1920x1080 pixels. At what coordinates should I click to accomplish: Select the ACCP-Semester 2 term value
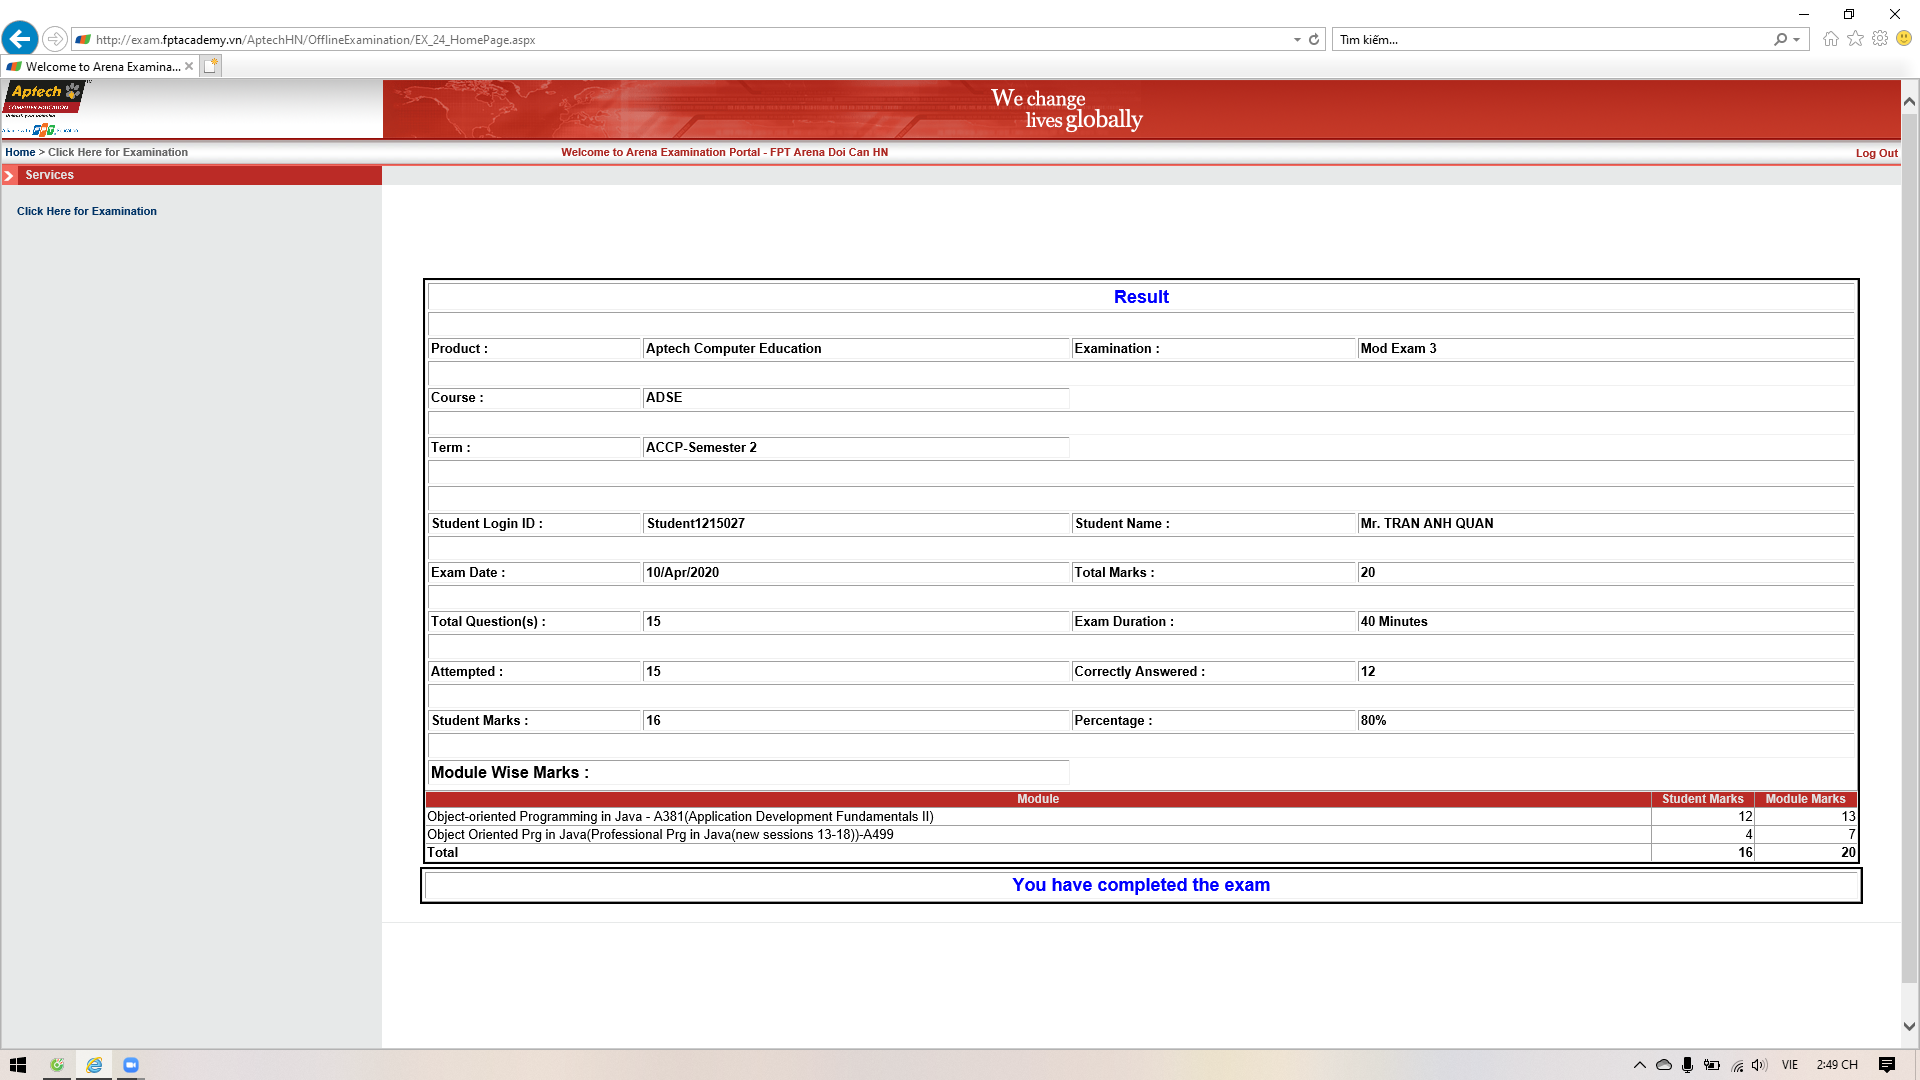pyautogui.click(x=701, y=448)
